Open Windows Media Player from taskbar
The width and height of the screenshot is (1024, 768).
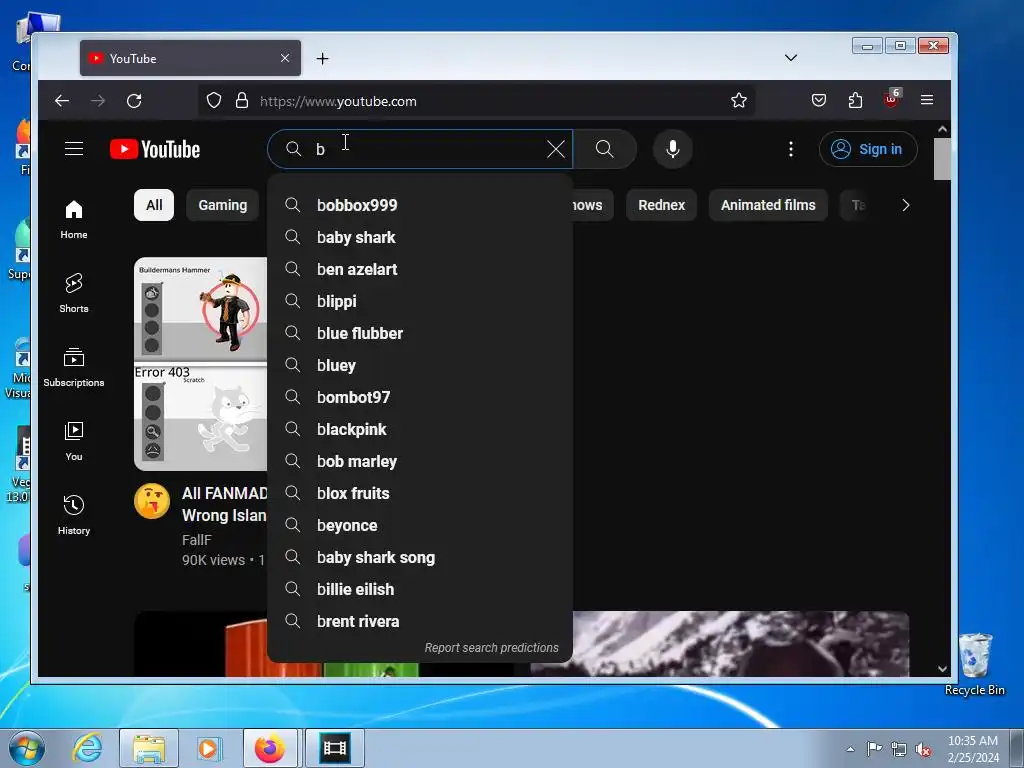[x=209, y=748]
